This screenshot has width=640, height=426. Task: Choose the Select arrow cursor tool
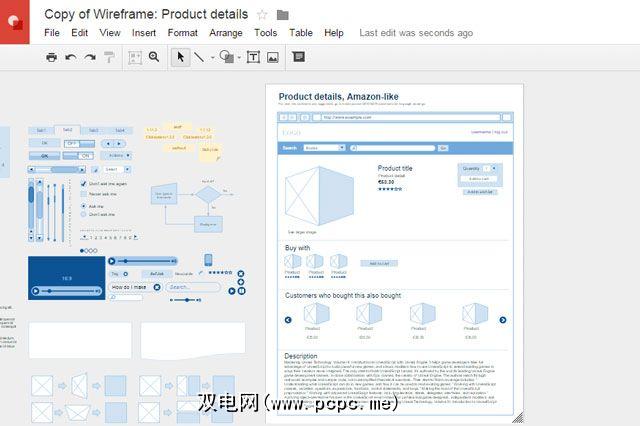click(180, 57)
